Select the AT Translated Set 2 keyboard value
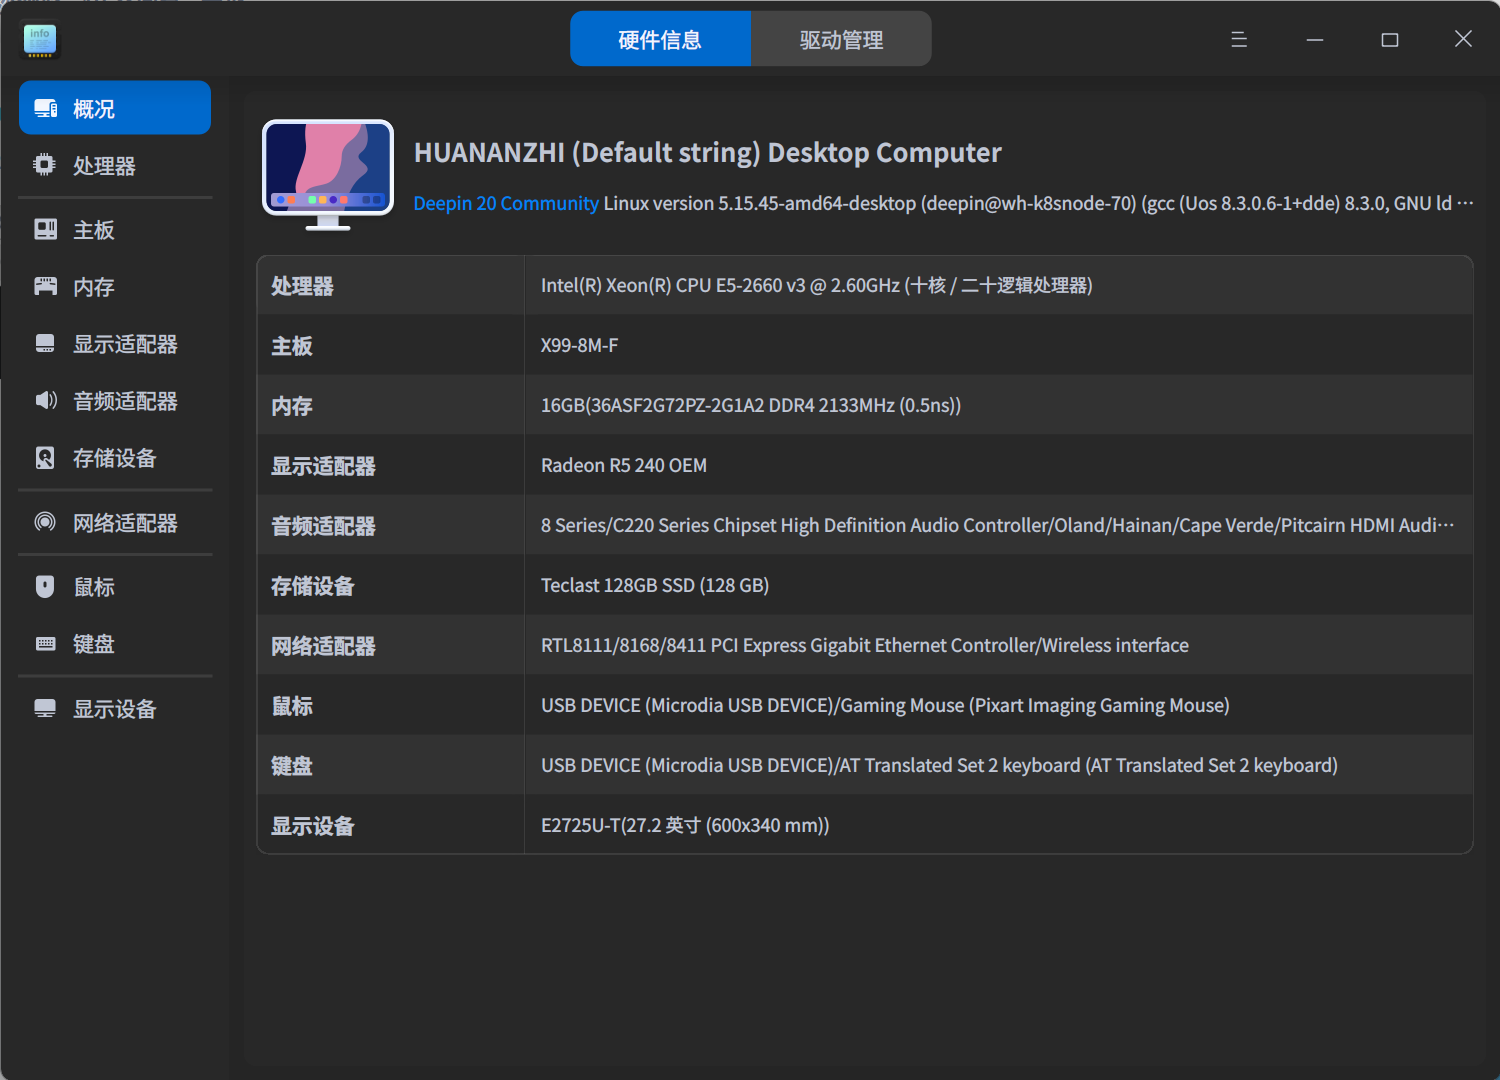 (x=939, y=765)
